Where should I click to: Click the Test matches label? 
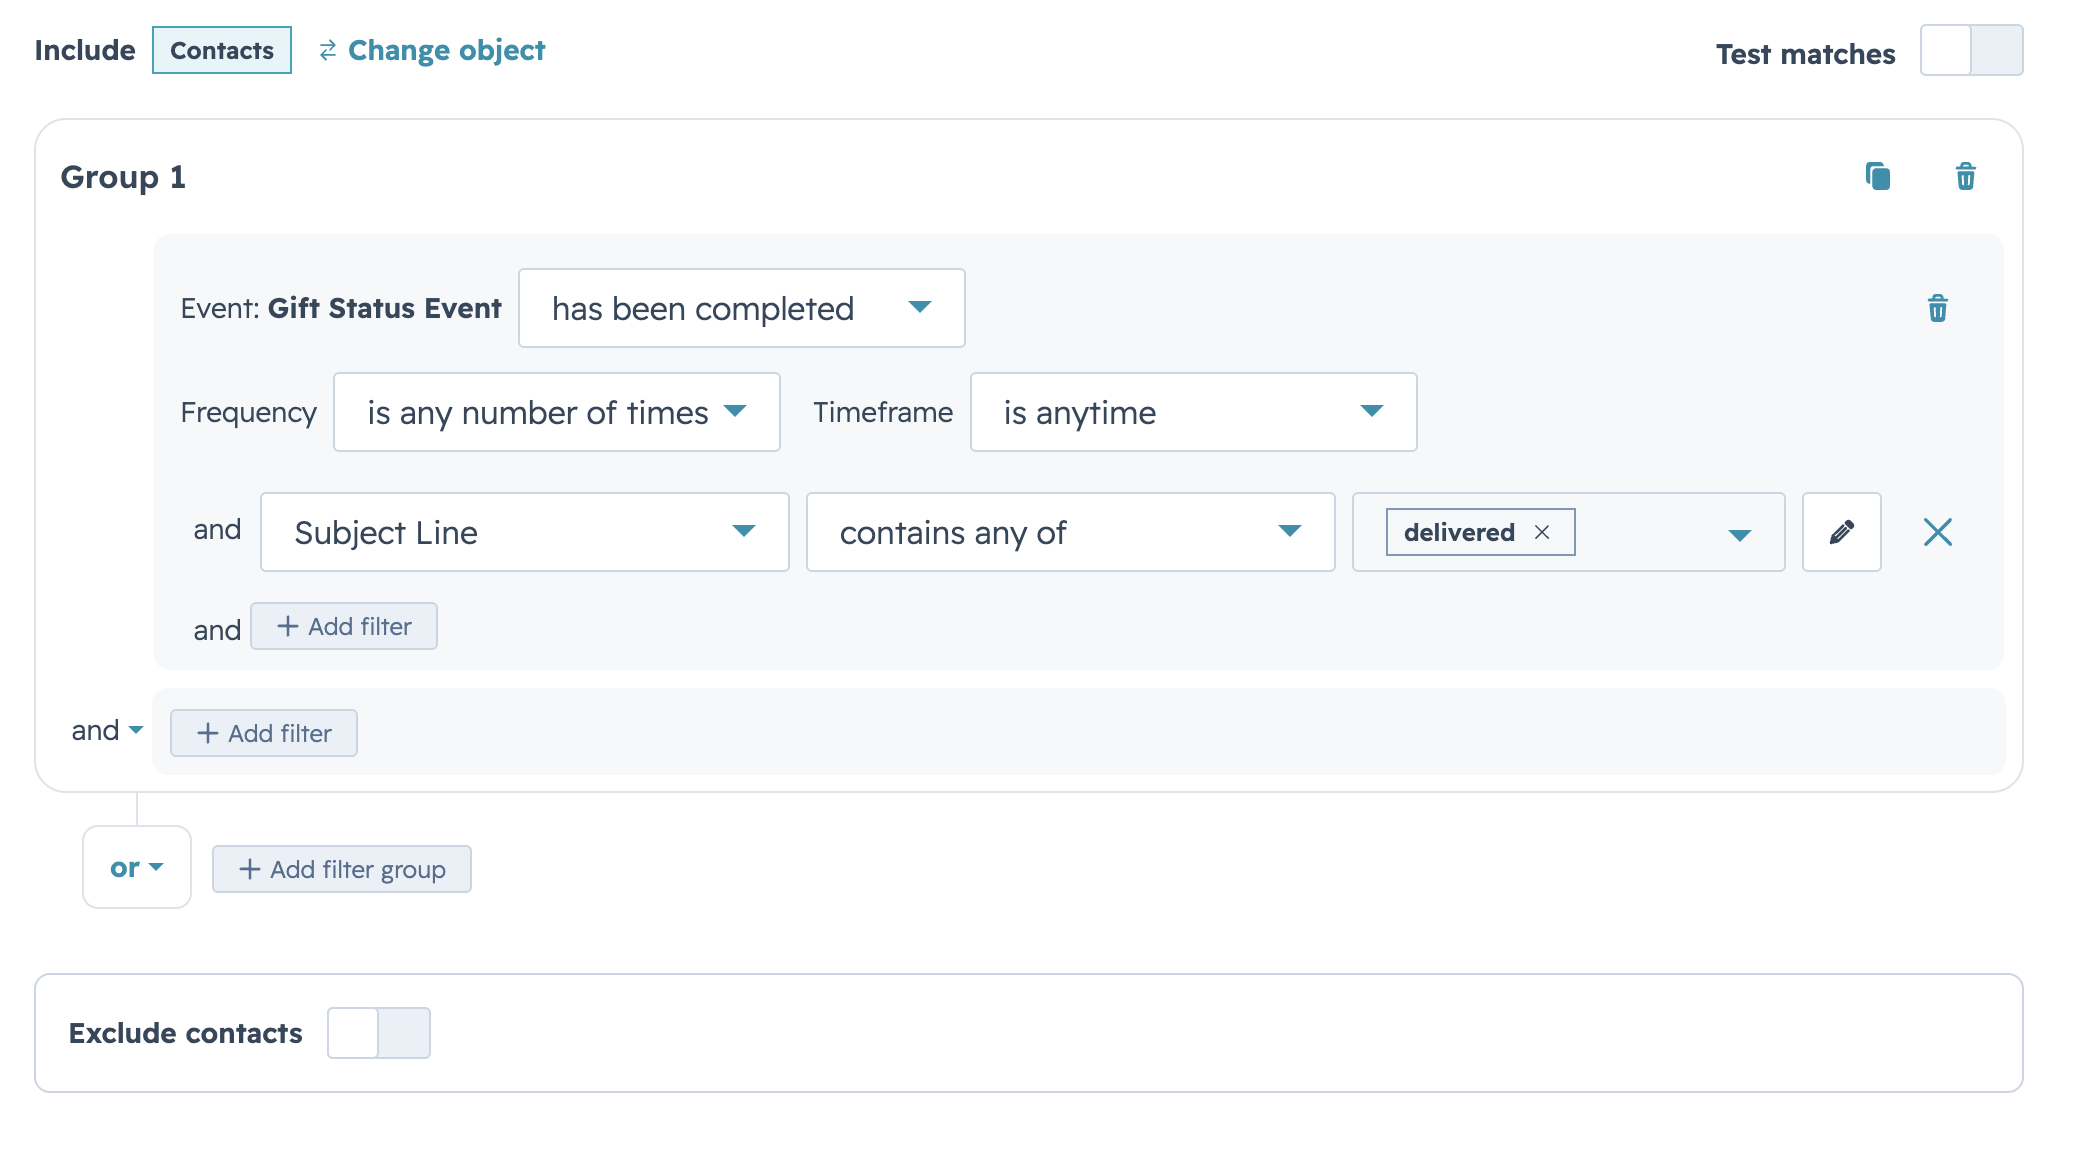pyautogui.click(x=1806, y=54)
